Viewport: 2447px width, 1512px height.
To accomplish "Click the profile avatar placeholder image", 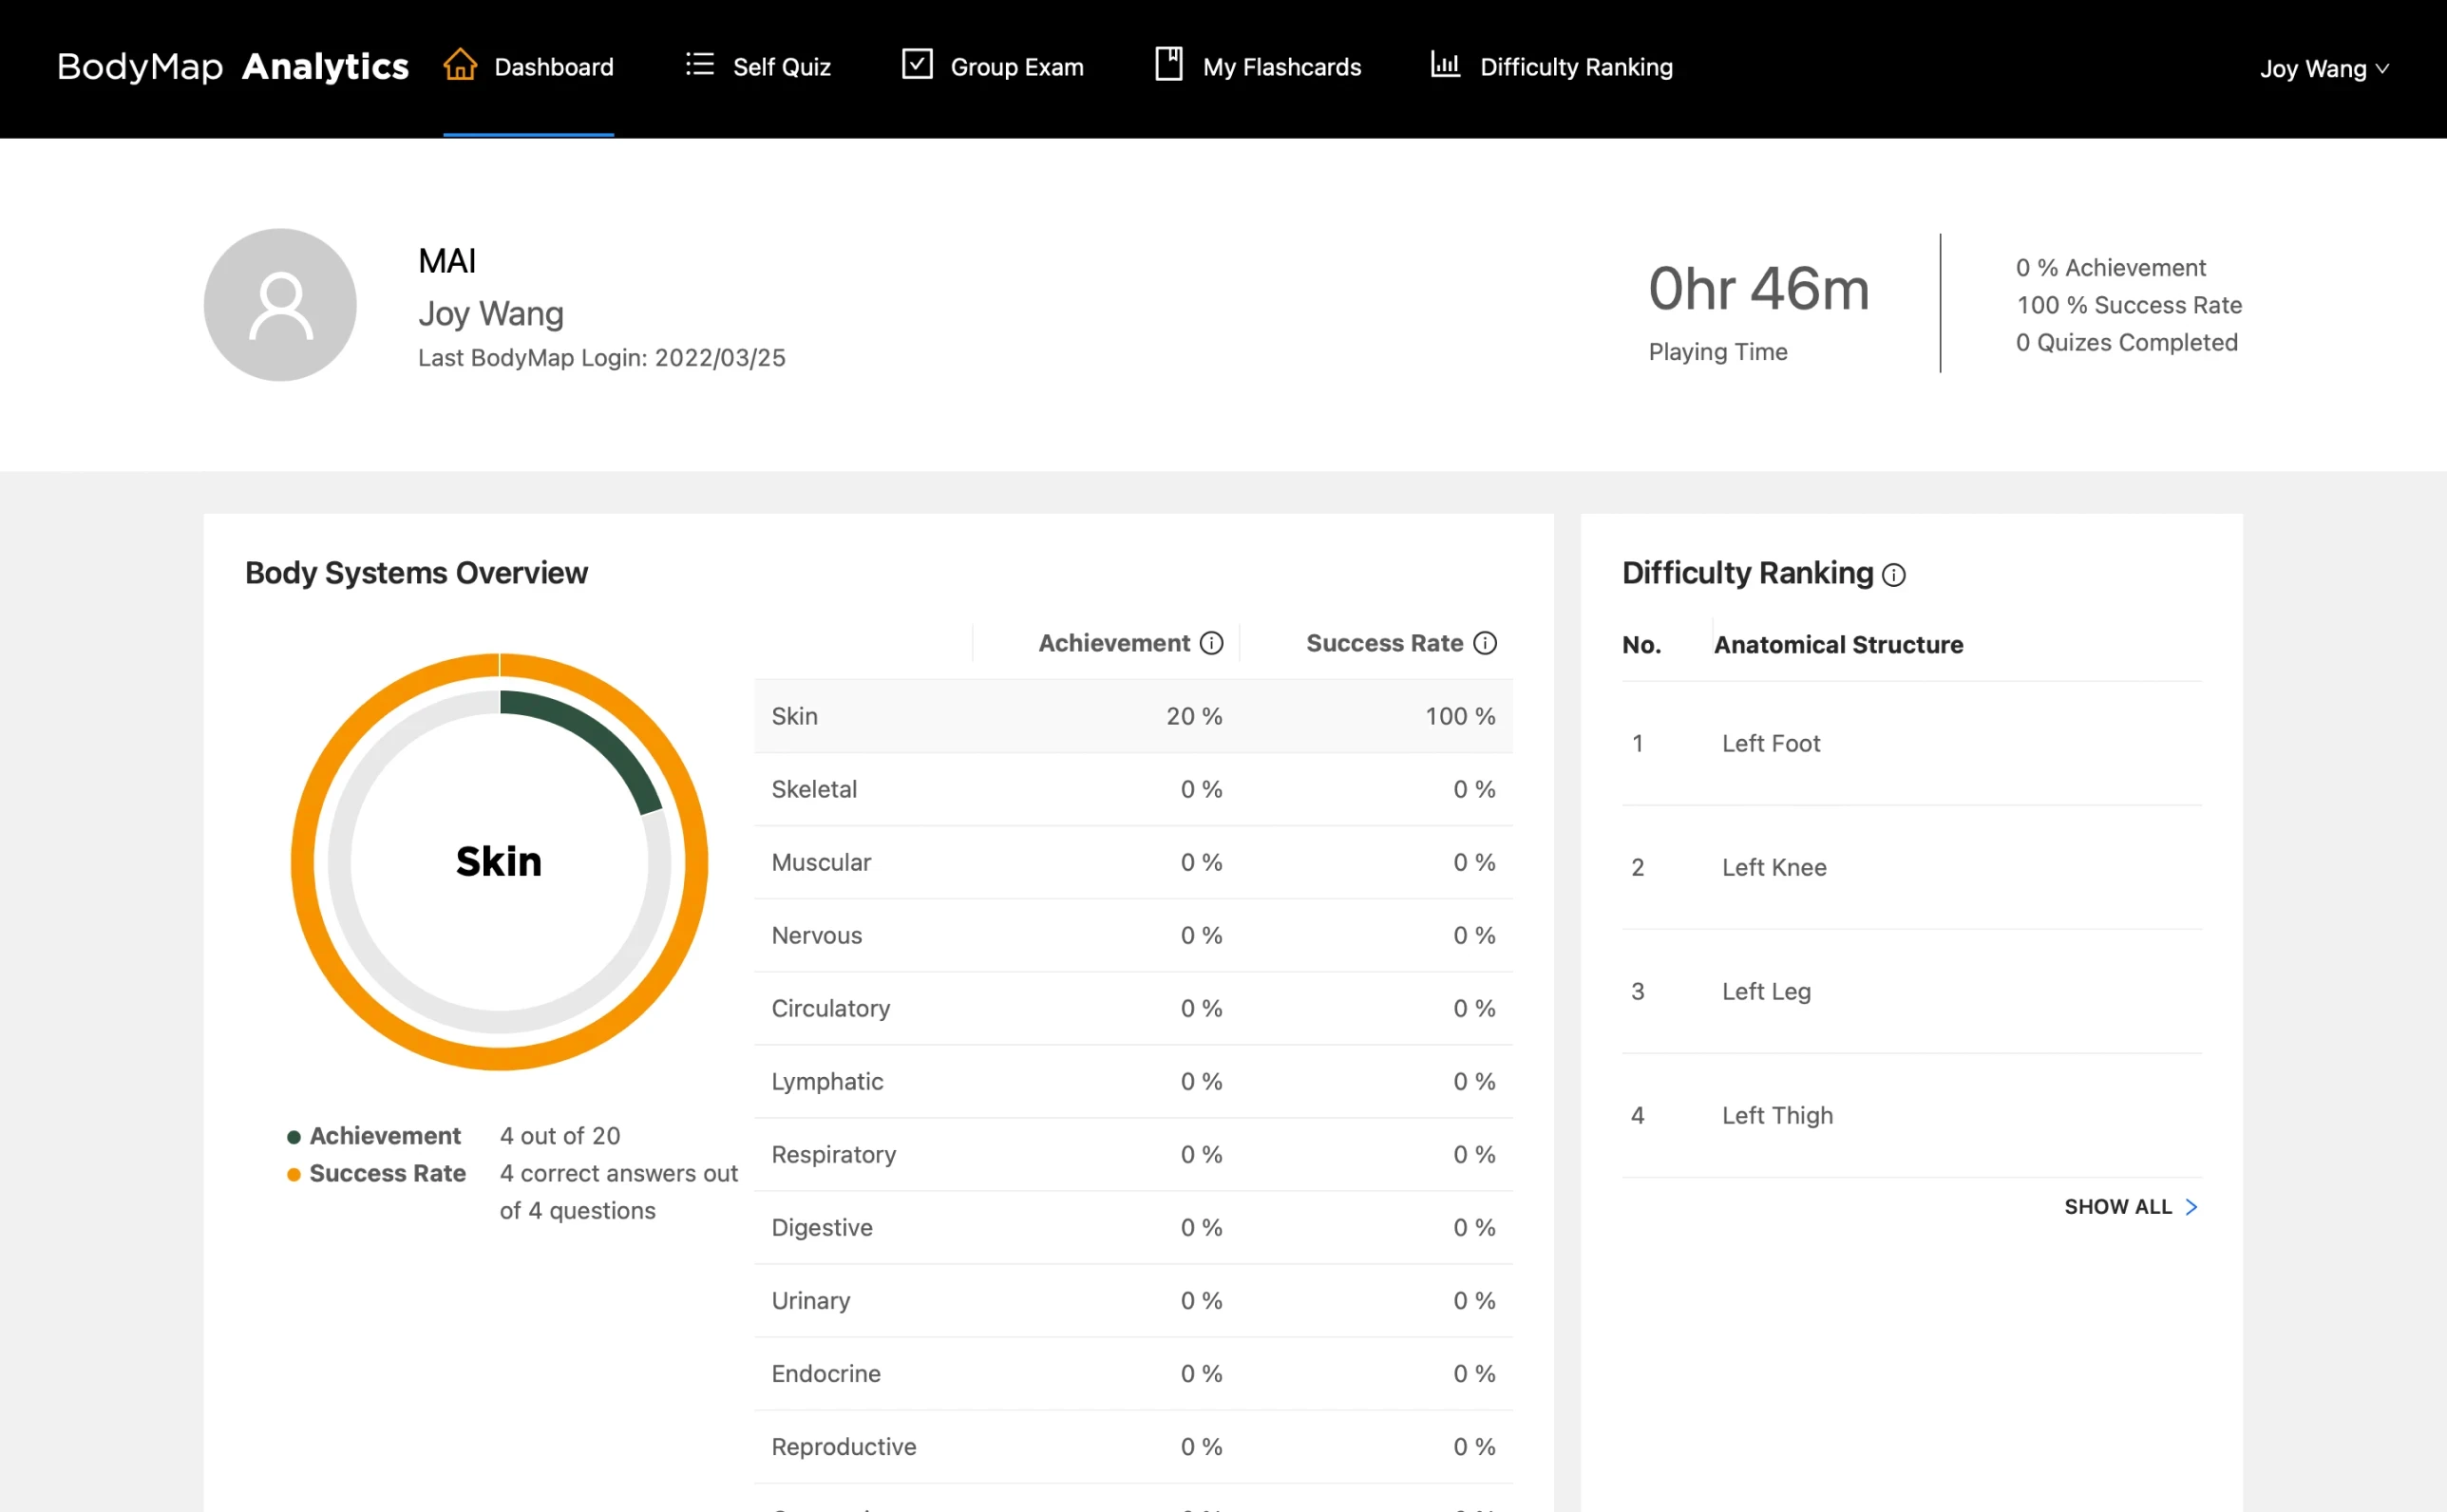I will pos(280,305).
